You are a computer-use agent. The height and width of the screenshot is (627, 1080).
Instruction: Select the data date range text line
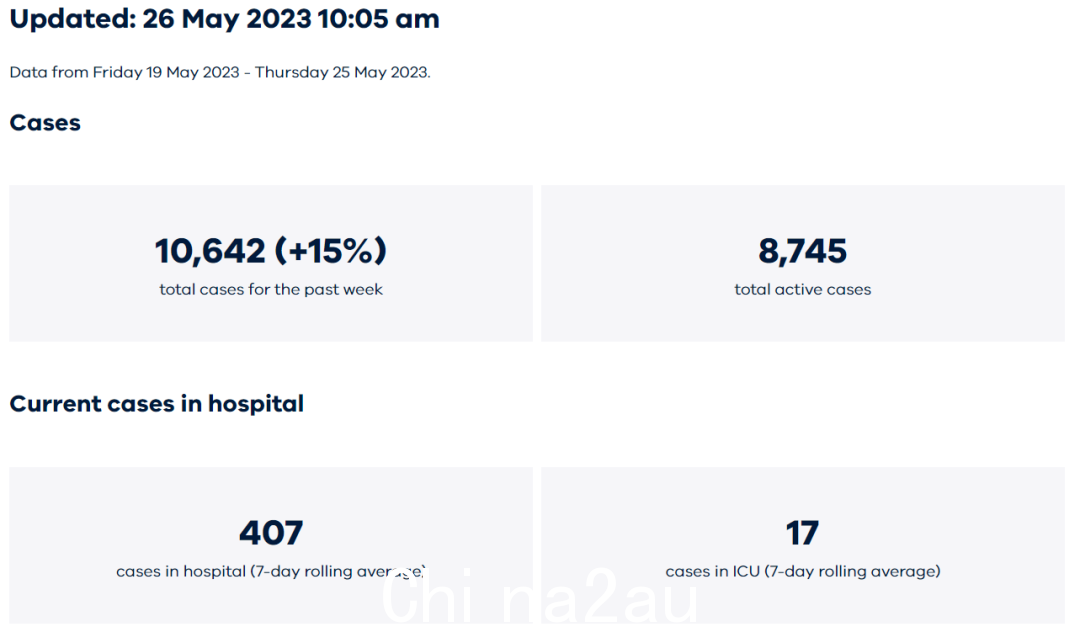pos(220,72)
